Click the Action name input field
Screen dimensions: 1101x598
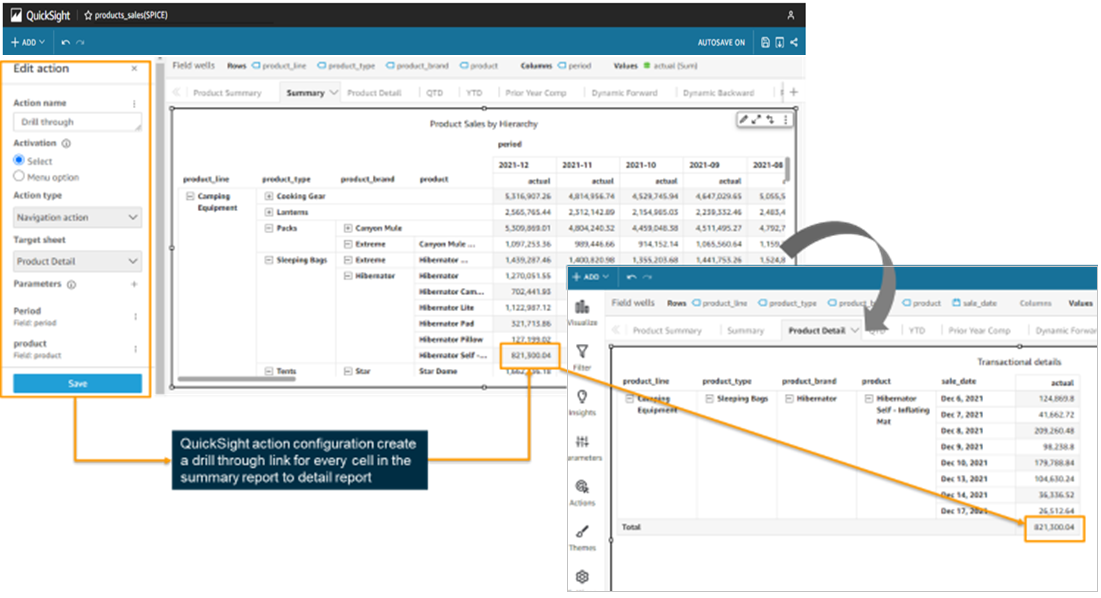pyautogui.click(x=77, y=122)
